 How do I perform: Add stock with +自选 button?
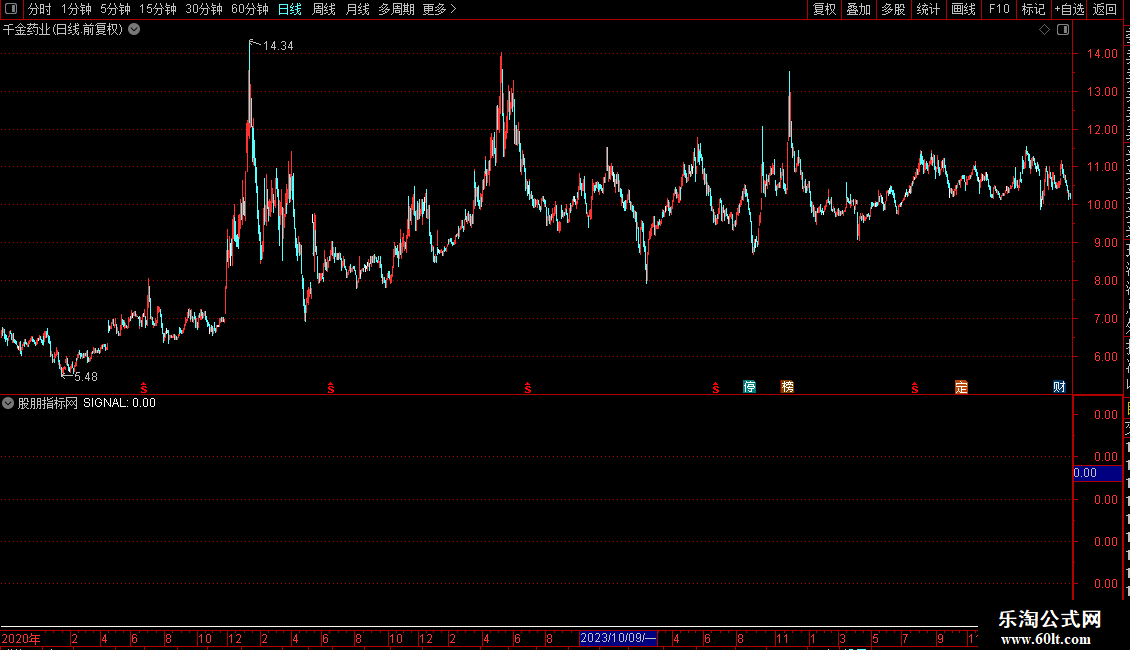click(1069, 9)
